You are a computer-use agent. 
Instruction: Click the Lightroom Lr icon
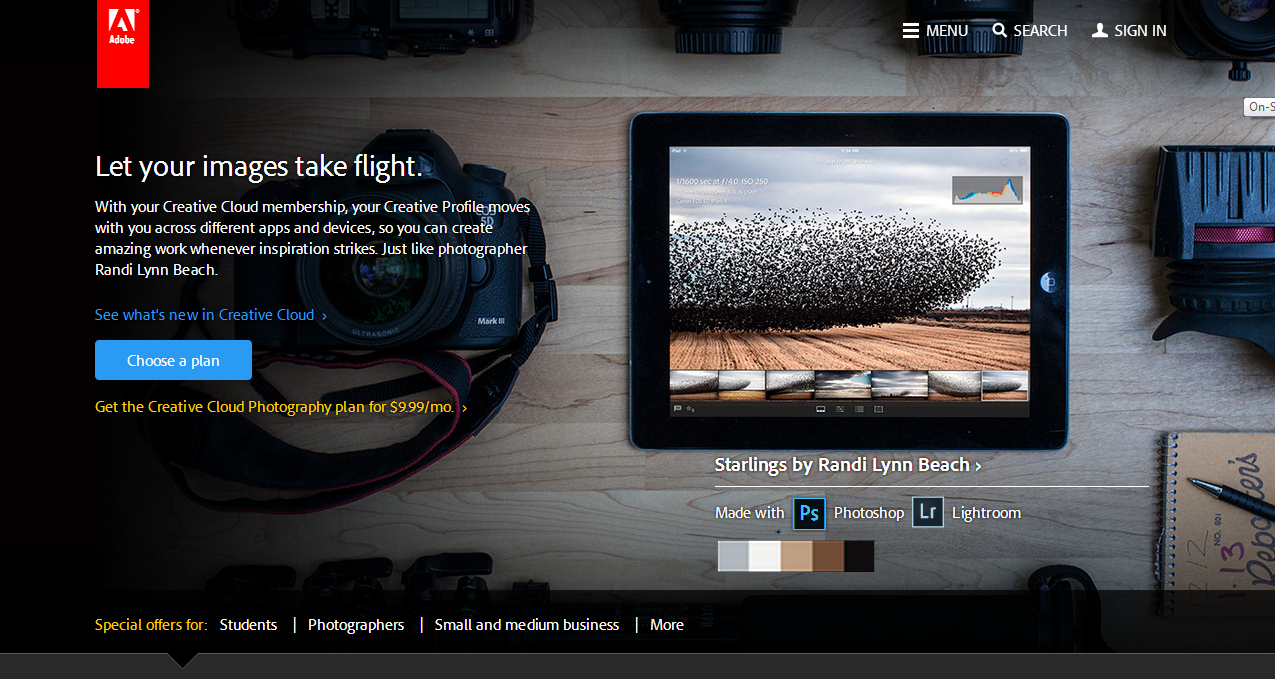[x=928, y=512]
